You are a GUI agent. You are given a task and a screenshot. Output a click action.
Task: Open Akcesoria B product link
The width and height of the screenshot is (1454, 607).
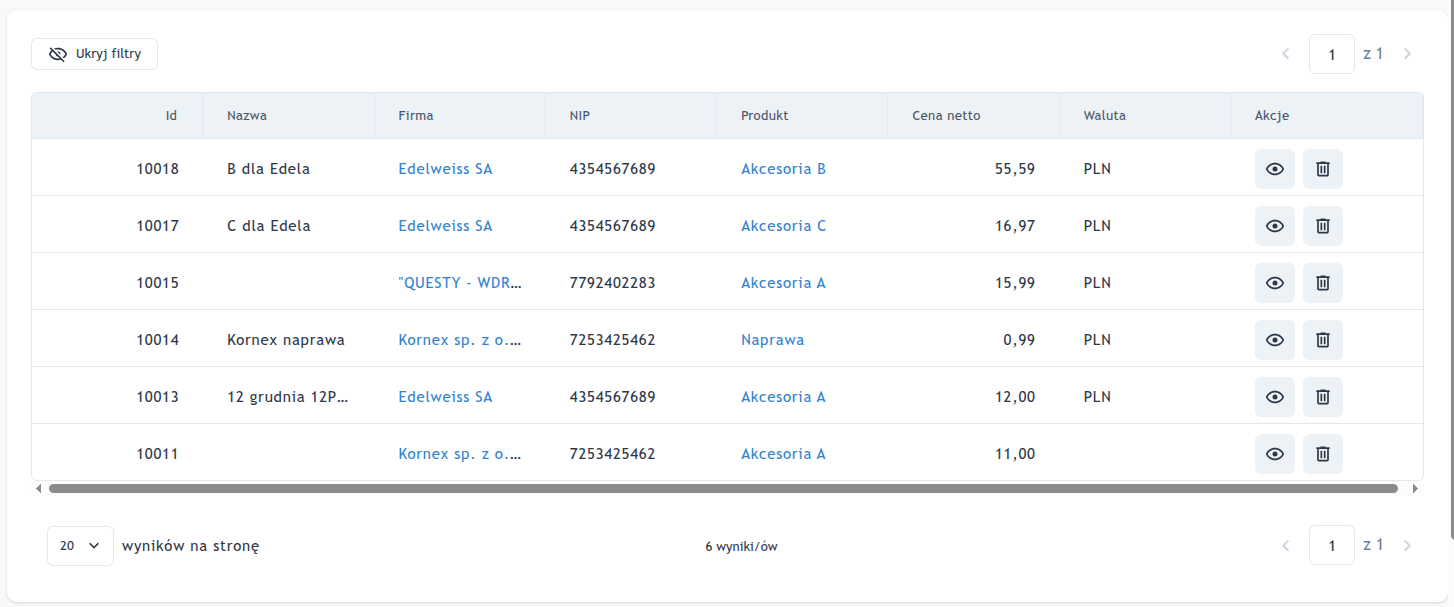[x=783, y=169]
